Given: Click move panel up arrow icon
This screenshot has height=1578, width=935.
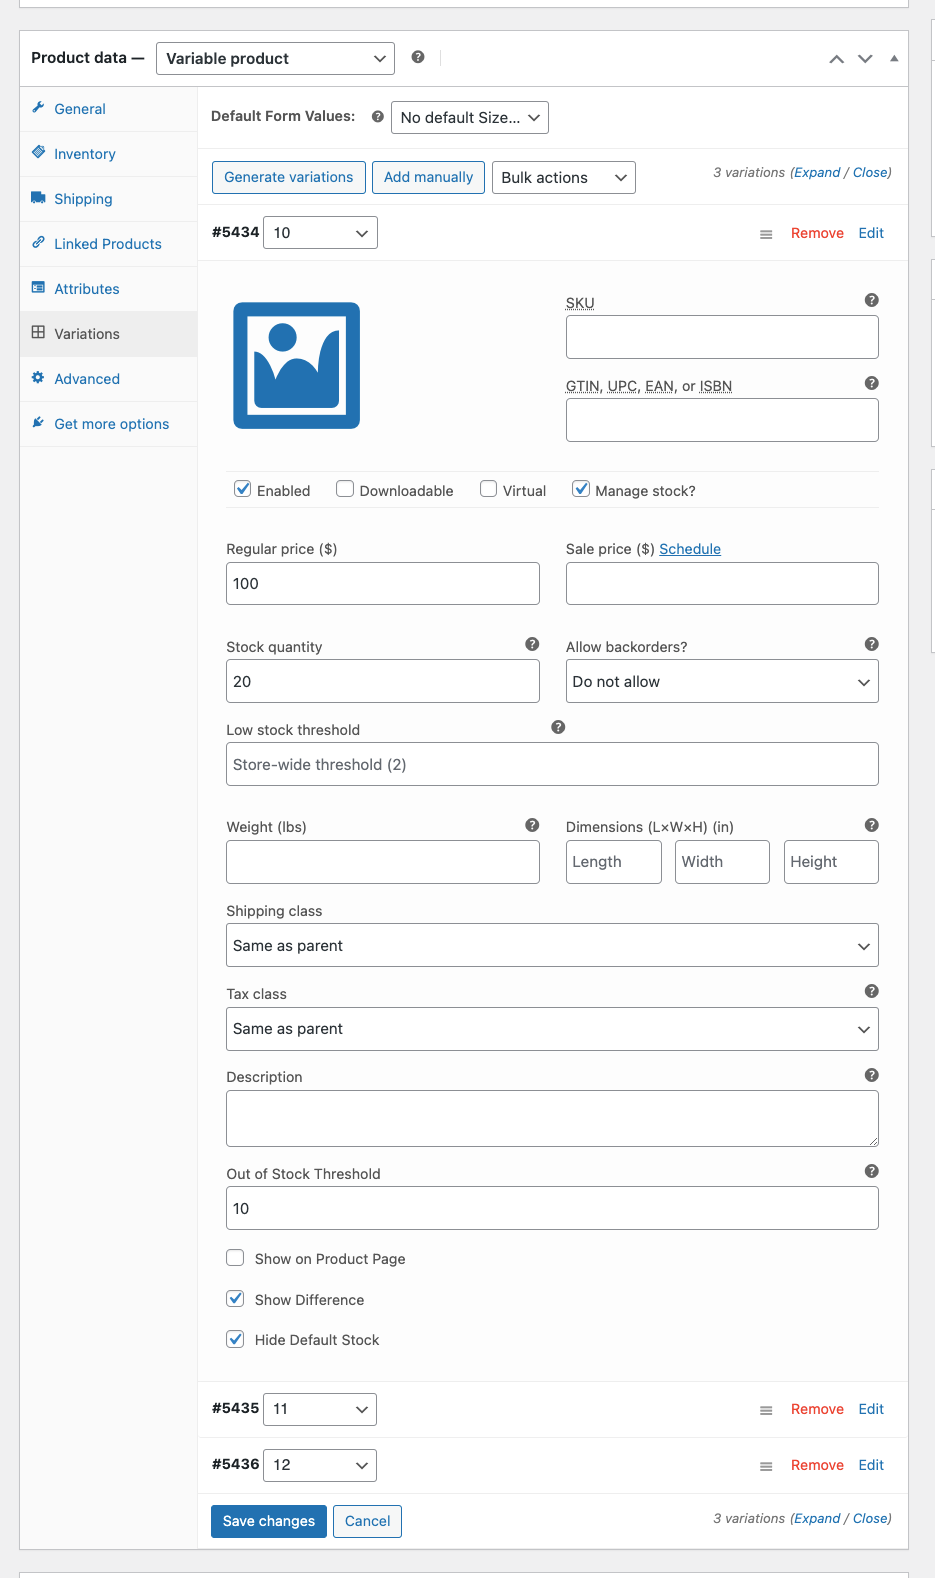Looking at the screenshot, I should (836, 59).
